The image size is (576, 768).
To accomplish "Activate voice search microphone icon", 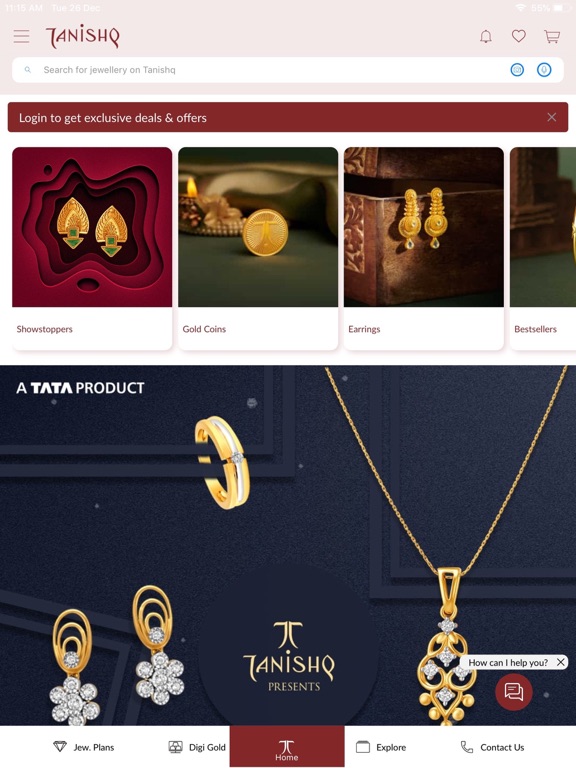I will coord(544,70).
